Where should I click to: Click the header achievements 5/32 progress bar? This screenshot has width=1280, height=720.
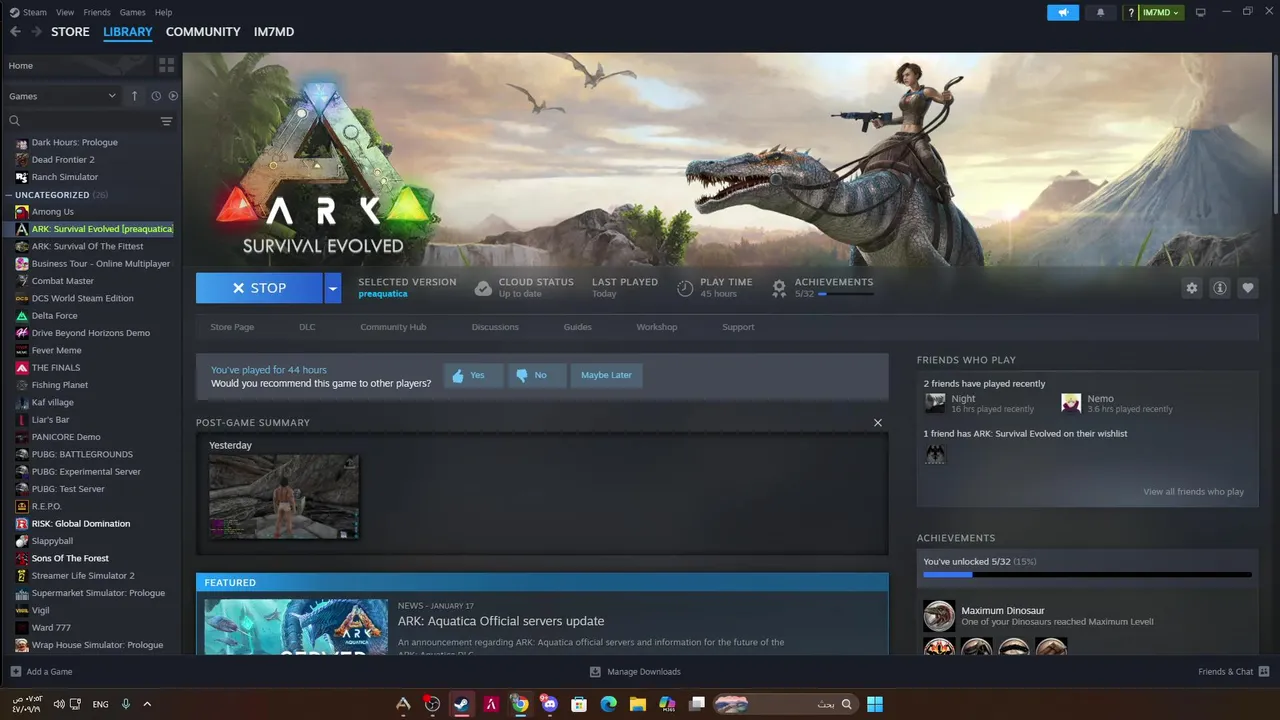[845, 294]
